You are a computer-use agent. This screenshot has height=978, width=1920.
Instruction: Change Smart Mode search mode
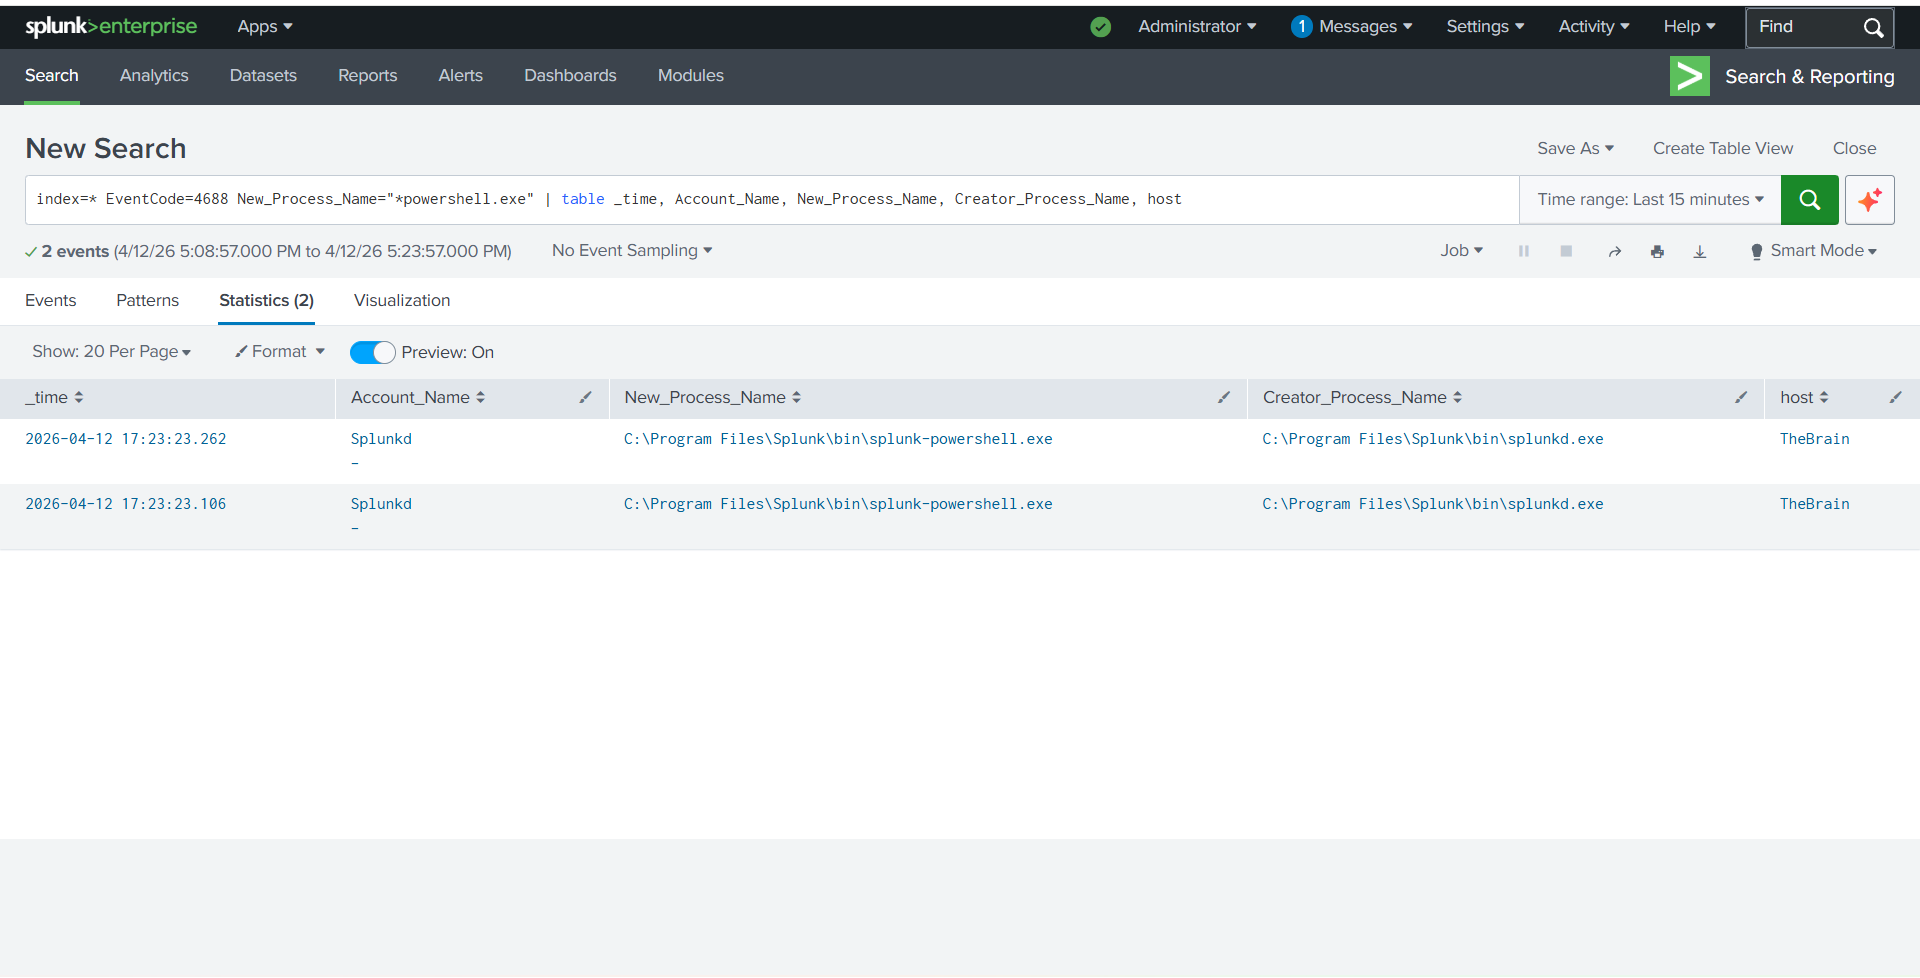(x=1813, y=251)
